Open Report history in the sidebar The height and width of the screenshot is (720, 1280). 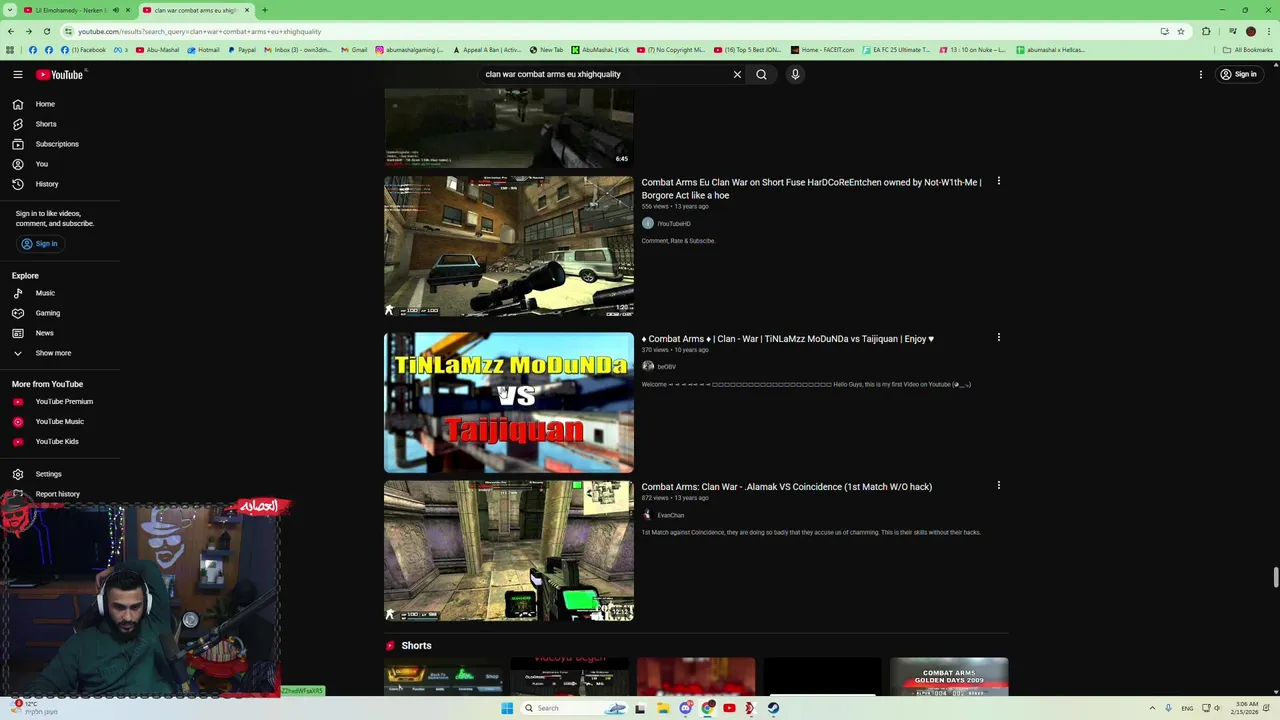pyautogui.click(x=57, y=494)
